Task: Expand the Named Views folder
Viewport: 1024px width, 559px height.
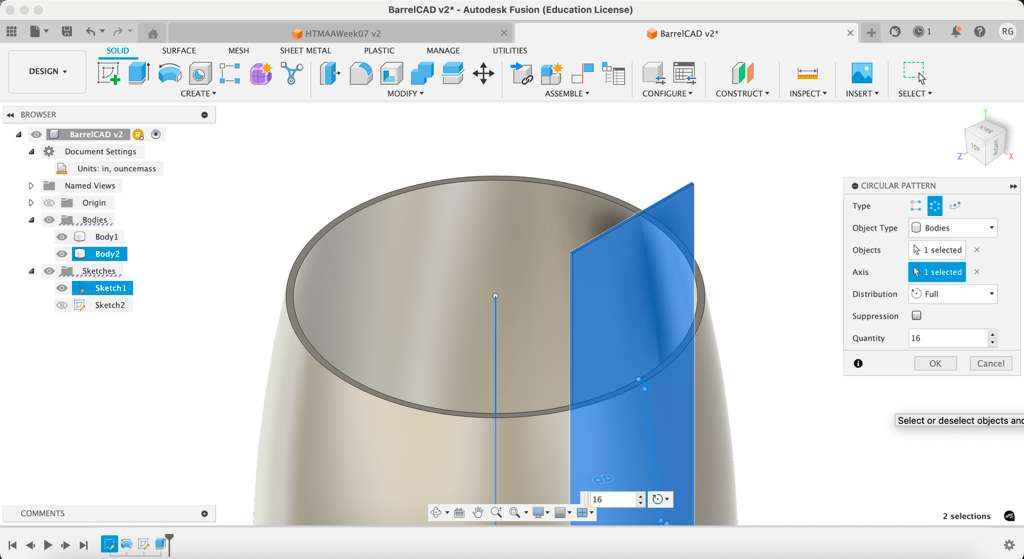Action: [x=31, y=186]
